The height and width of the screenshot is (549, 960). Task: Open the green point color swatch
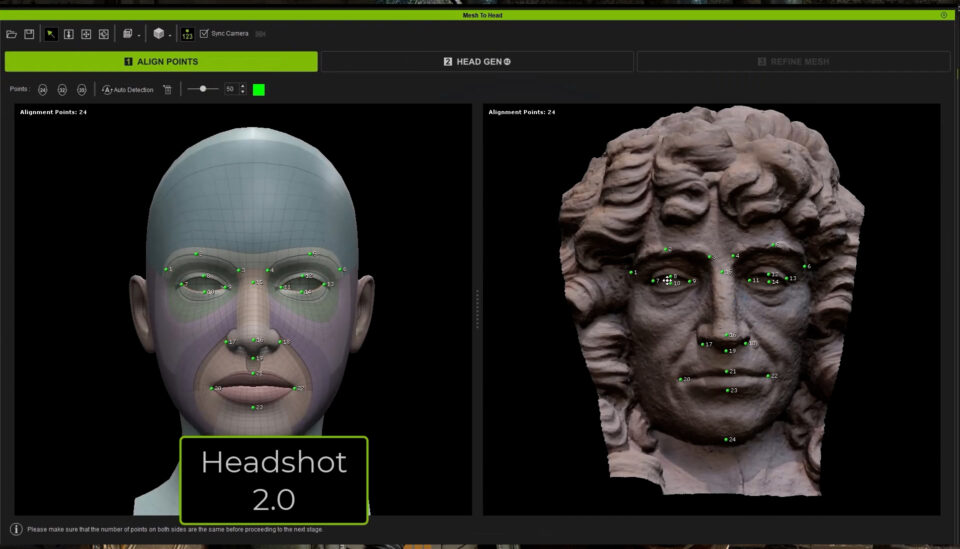point(259,90)
